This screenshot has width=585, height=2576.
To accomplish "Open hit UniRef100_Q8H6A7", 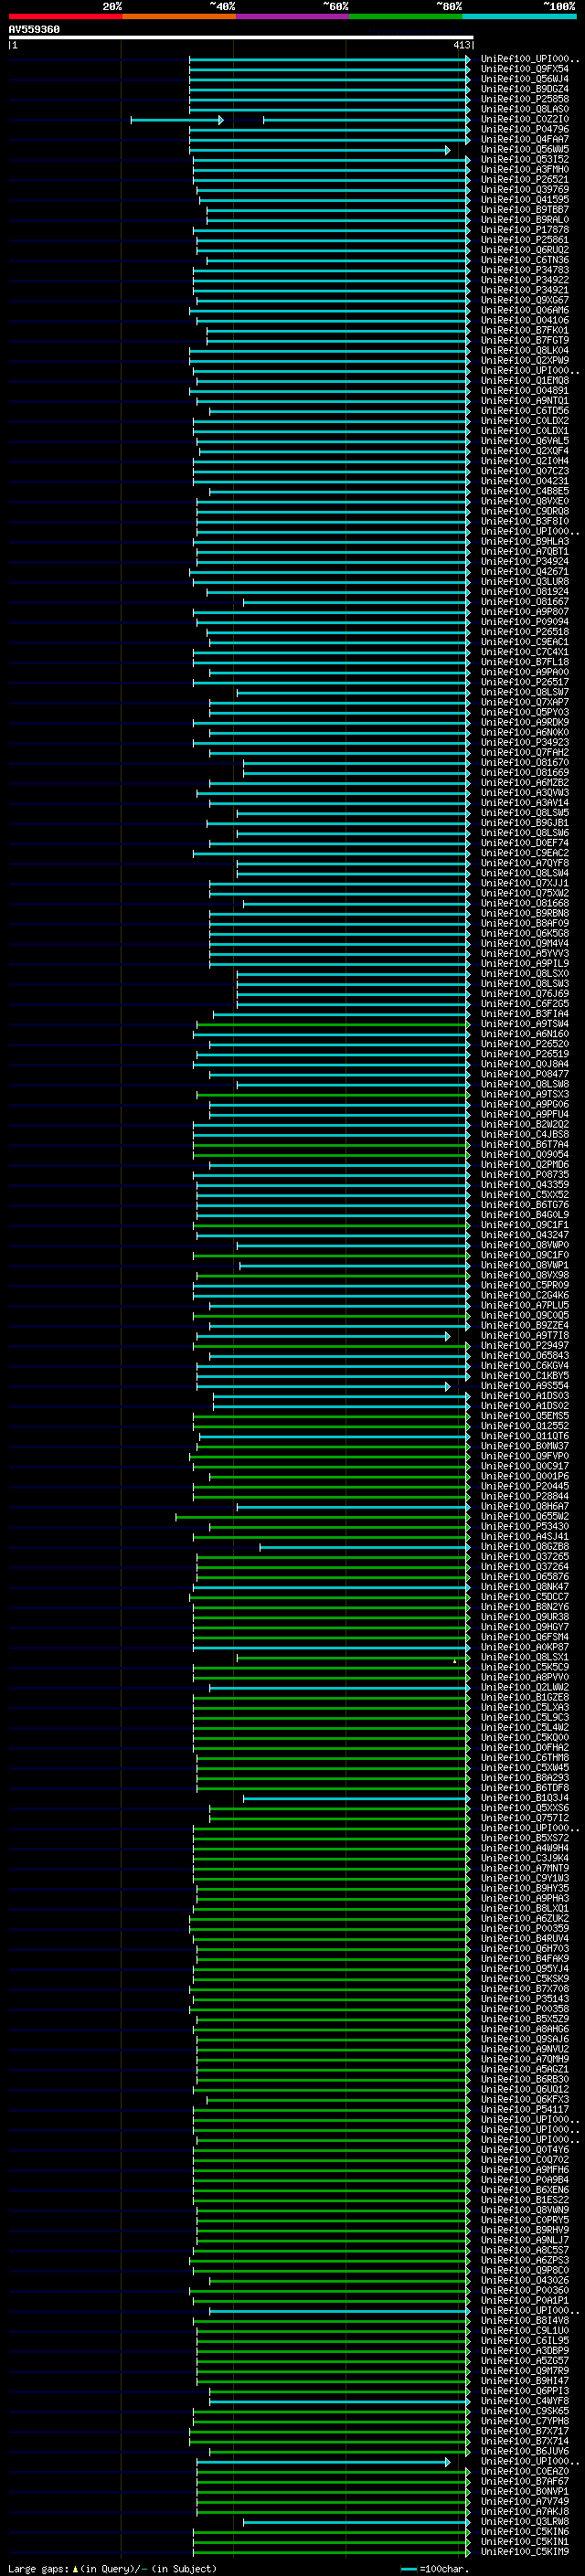I will (525, 1507).
